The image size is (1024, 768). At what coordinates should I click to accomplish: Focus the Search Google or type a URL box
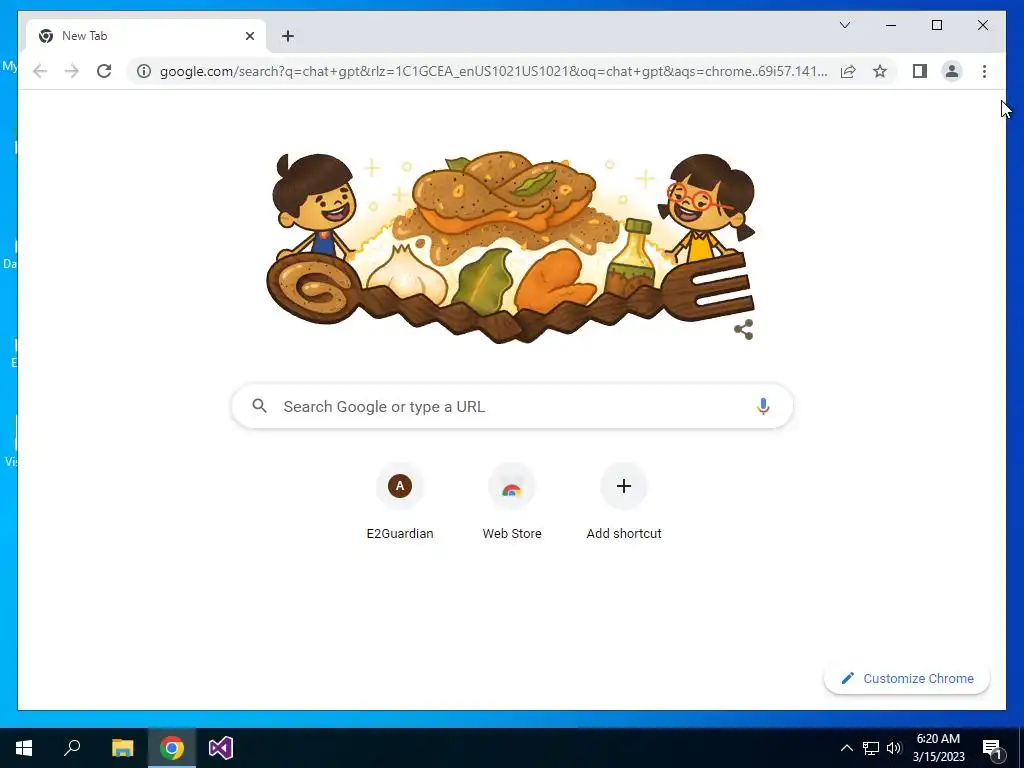tap(512, 406)
